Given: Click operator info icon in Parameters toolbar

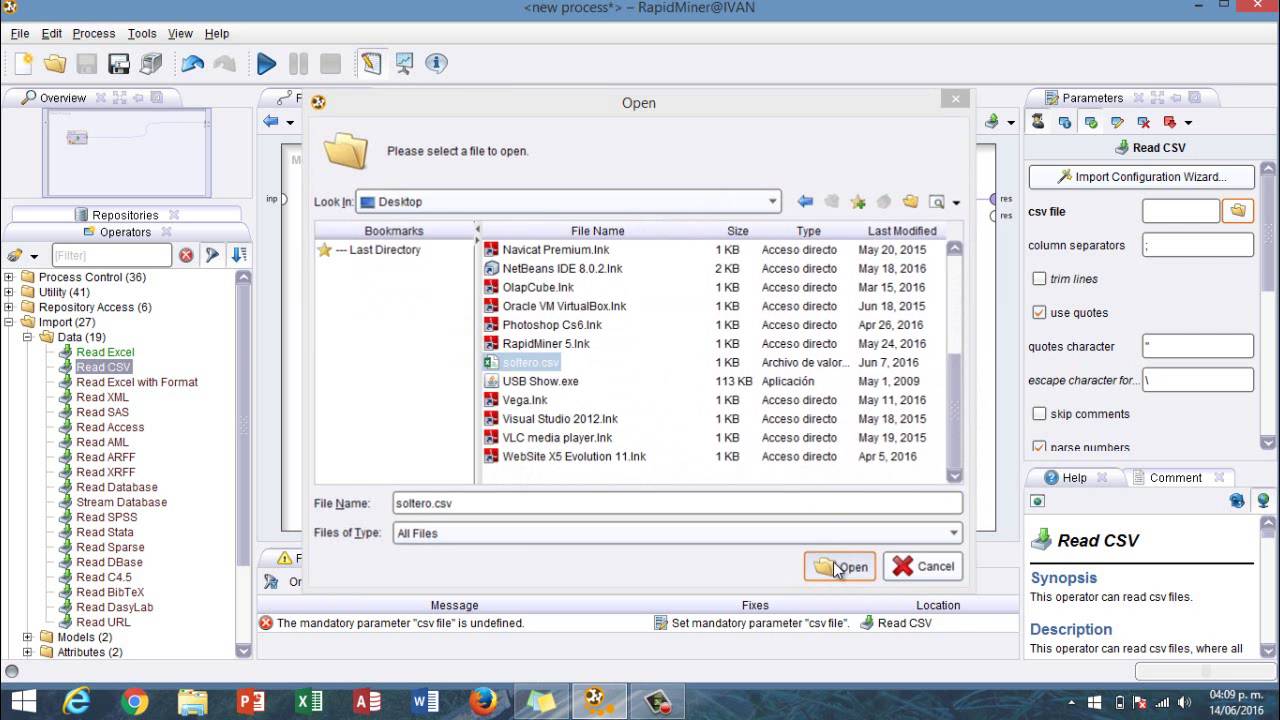Looking at the screenshot, I should coord(1065,123).
